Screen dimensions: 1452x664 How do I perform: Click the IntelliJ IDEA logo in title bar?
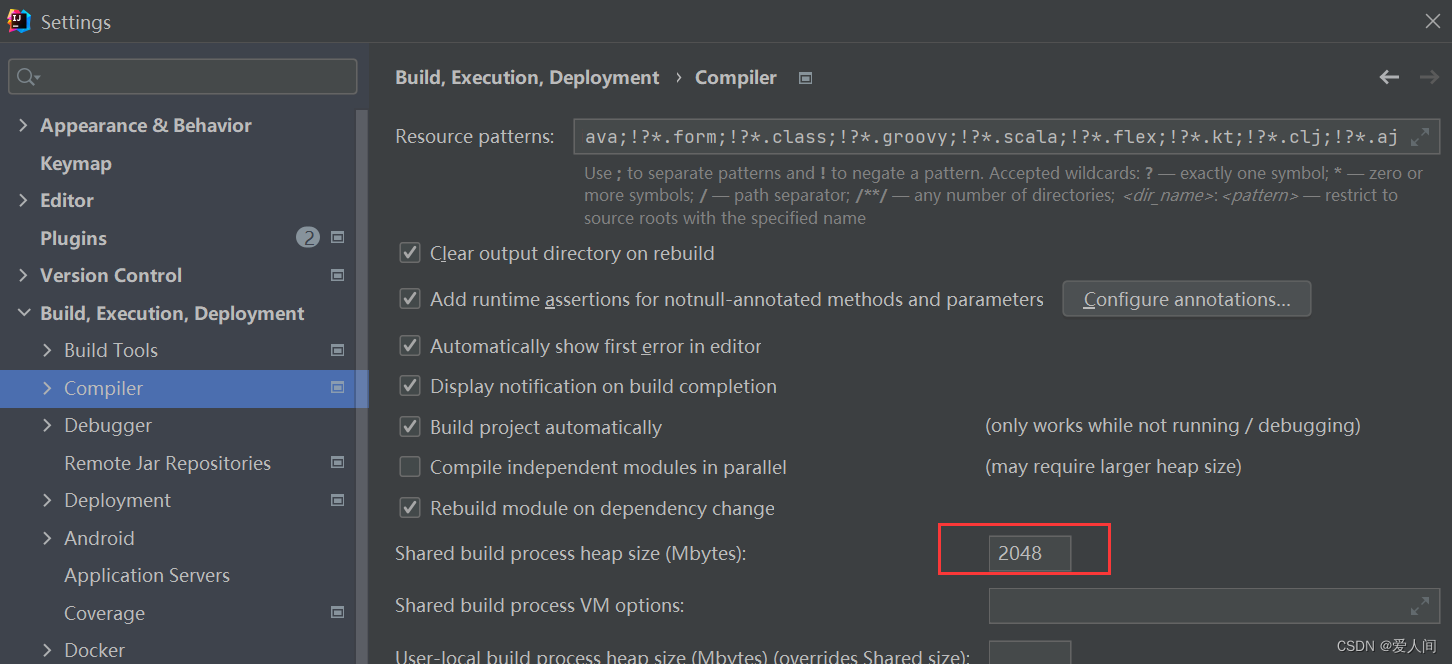(x=19, y=21)
